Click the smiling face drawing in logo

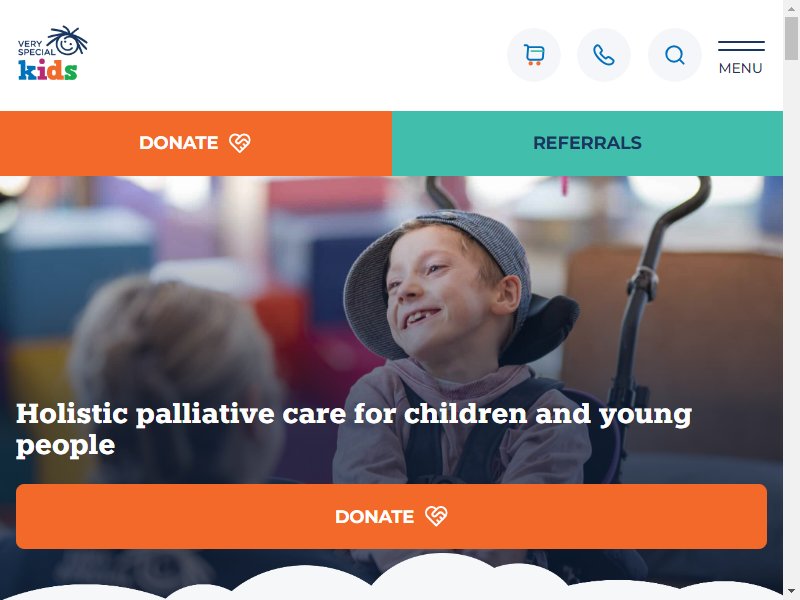click(67, 41)
